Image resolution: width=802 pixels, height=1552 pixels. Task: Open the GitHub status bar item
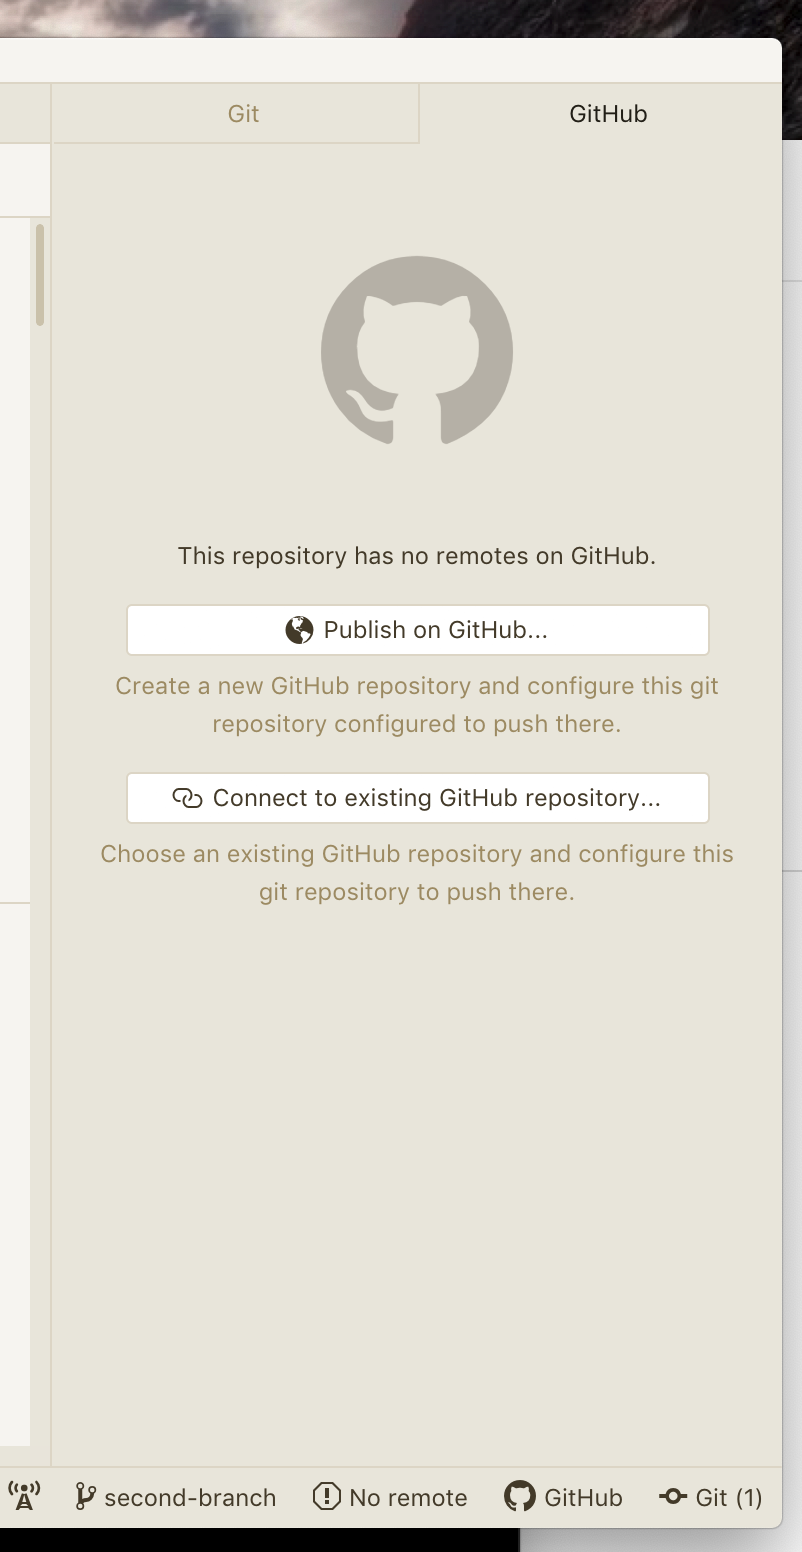point(563,1497)
